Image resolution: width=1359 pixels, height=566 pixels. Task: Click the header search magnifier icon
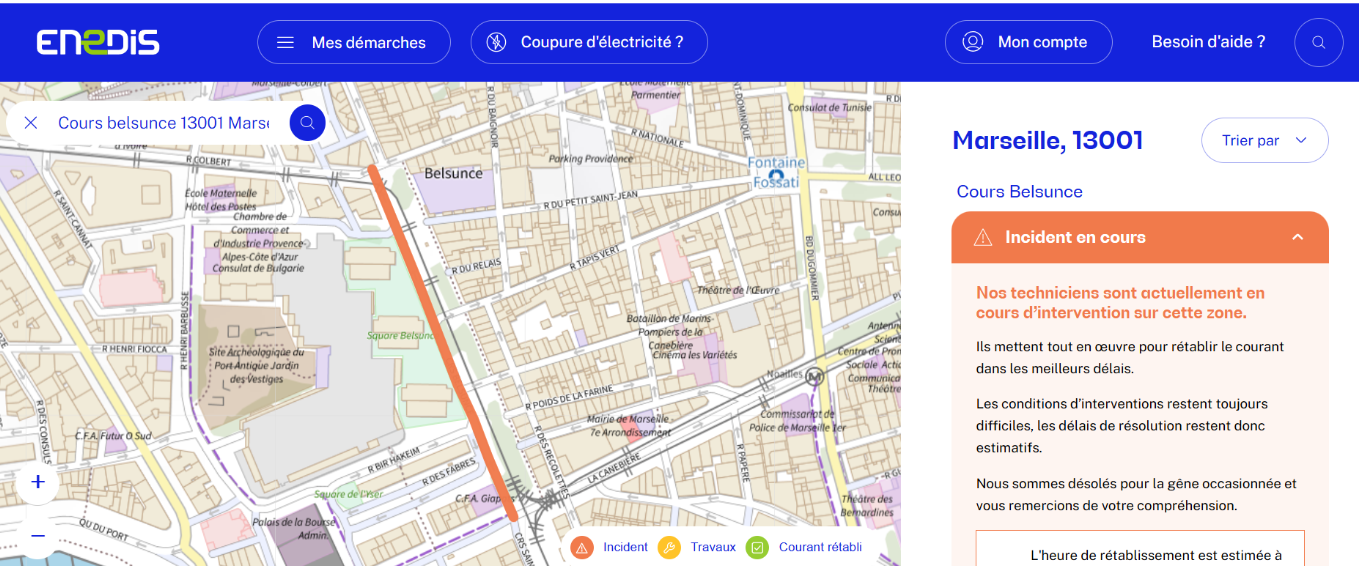[x=1318, y=42]
